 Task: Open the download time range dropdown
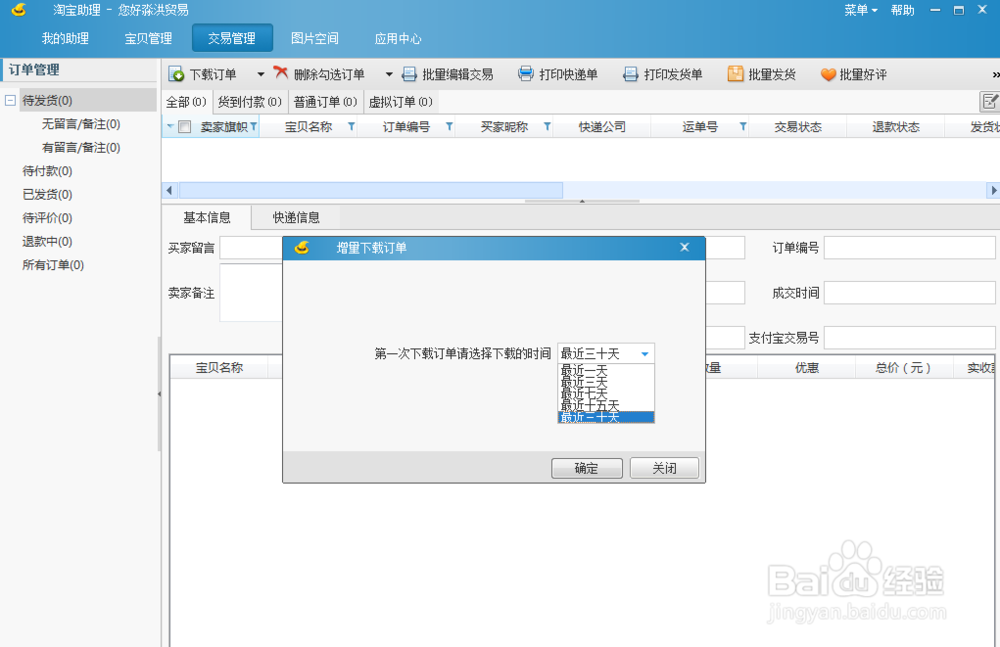645,353
